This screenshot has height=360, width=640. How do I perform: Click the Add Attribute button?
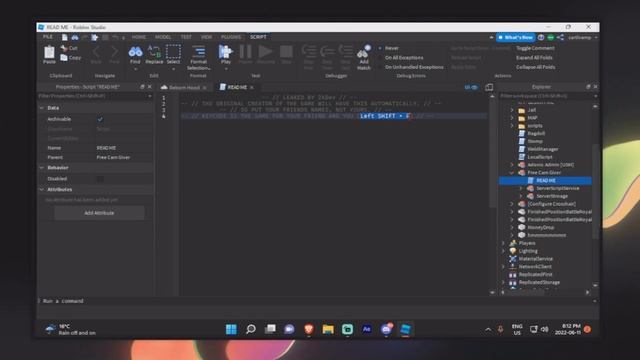pos(99,213)
